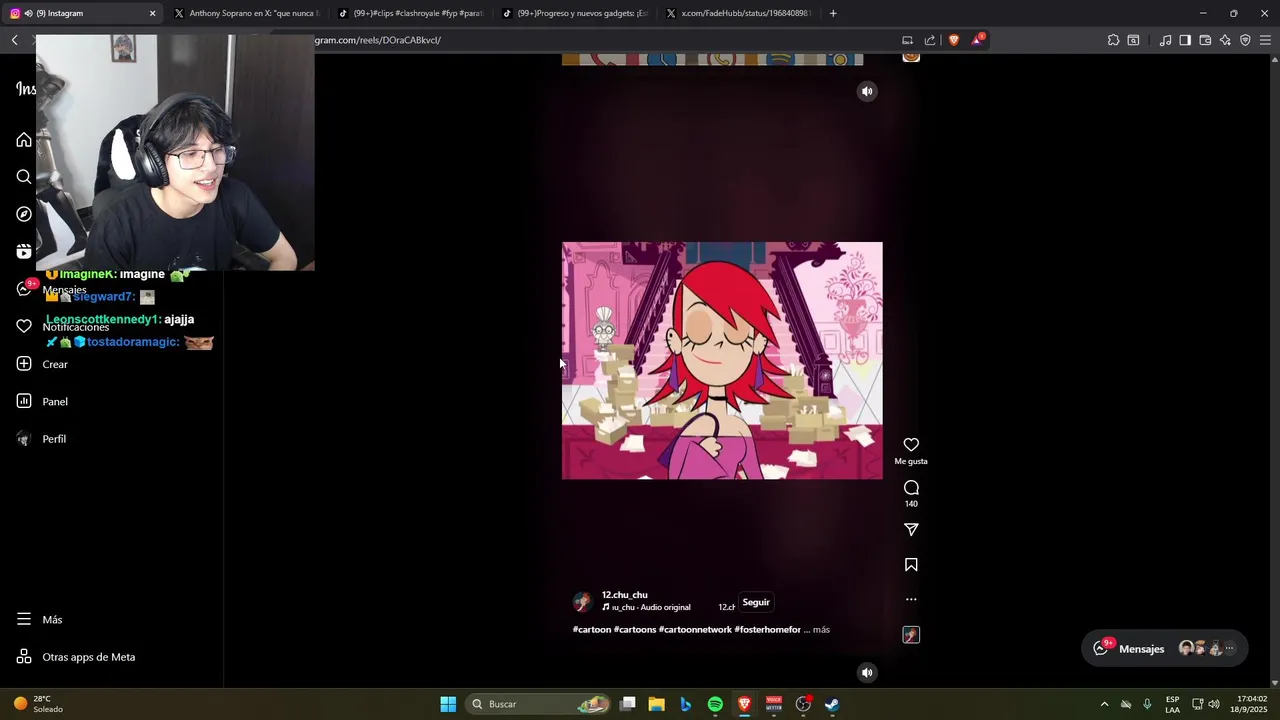Open Brave Rewards triangle icon

coord(977,40)
